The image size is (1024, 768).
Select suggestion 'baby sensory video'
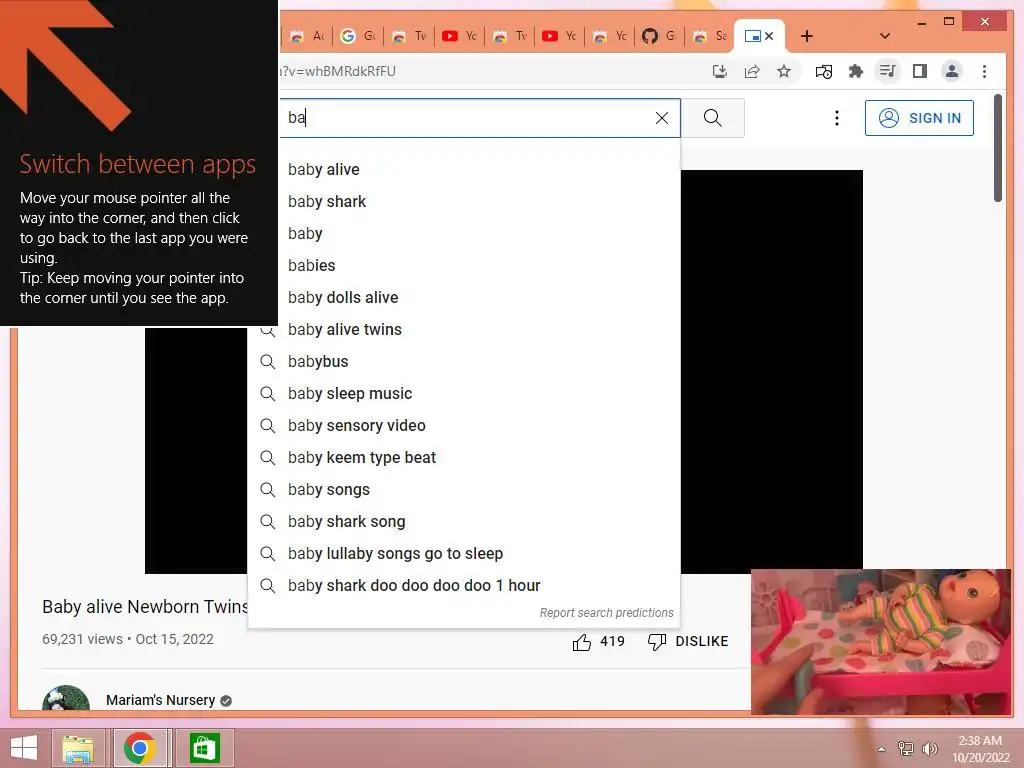(x=464, y=425)
